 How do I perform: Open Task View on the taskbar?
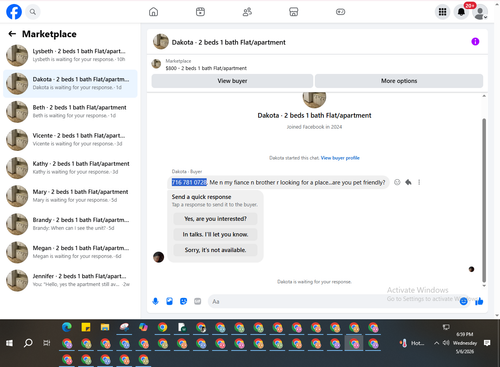(x=47, y=343)
